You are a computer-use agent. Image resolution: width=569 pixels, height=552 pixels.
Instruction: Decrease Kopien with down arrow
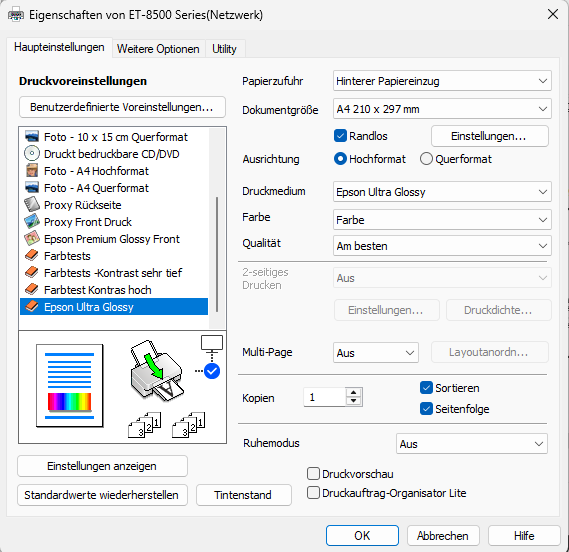click(353, 401)
